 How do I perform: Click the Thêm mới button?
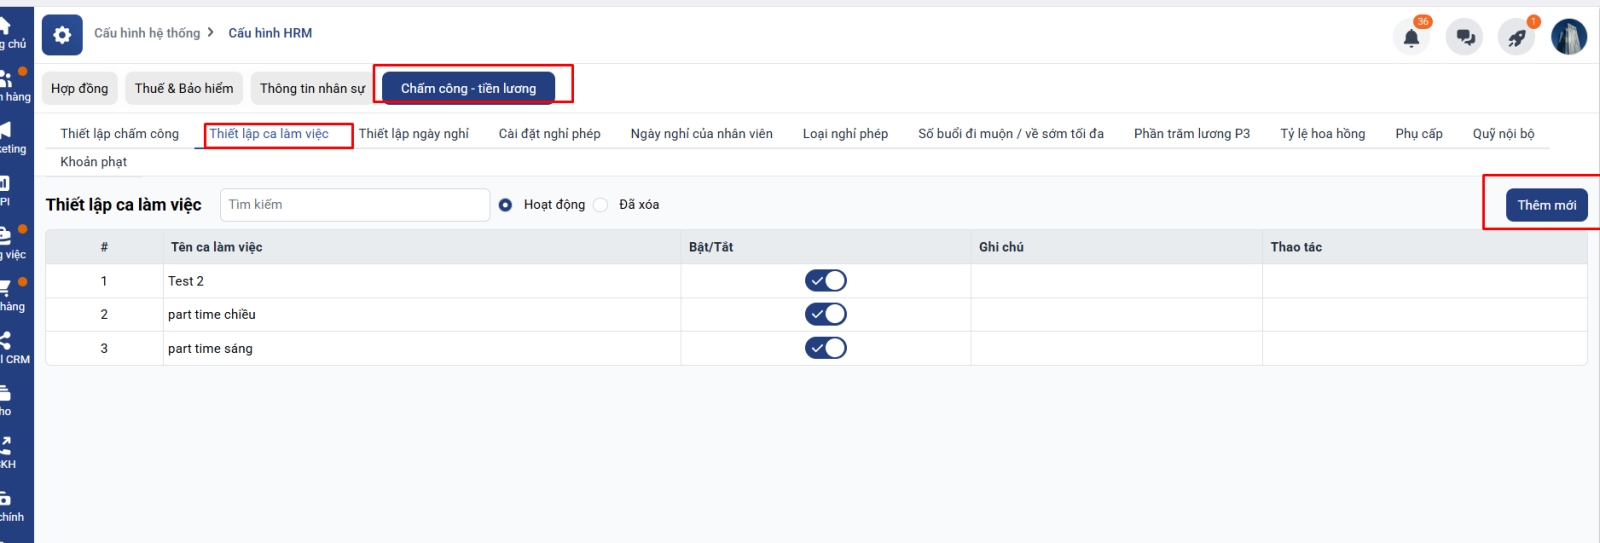tap(1546, 205)
